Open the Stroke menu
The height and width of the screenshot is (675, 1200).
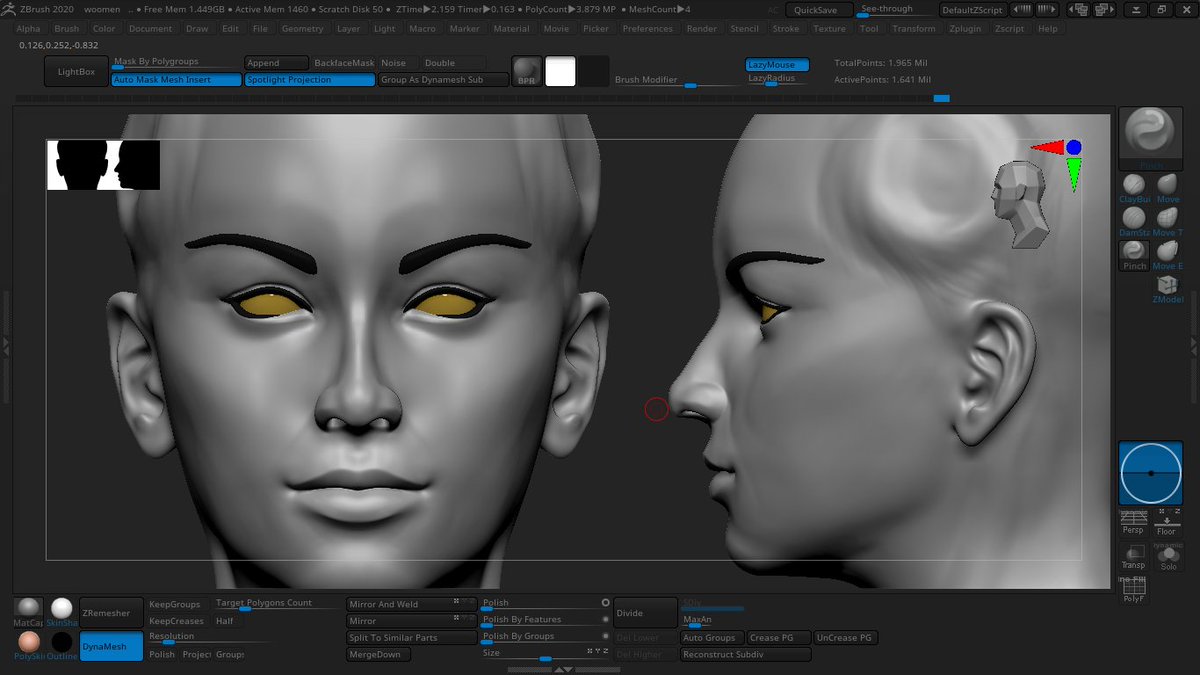(x=786, y=29)
